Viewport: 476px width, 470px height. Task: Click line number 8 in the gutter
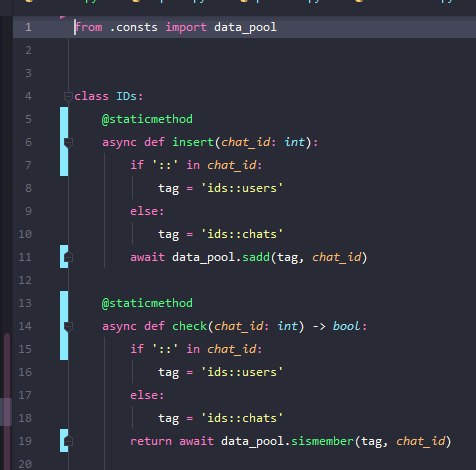pos(28,188)
